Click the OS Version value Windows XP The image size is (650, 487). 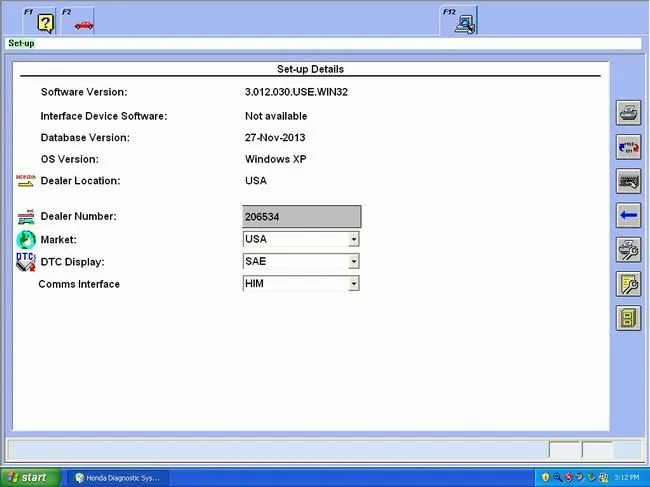[276, 159]
